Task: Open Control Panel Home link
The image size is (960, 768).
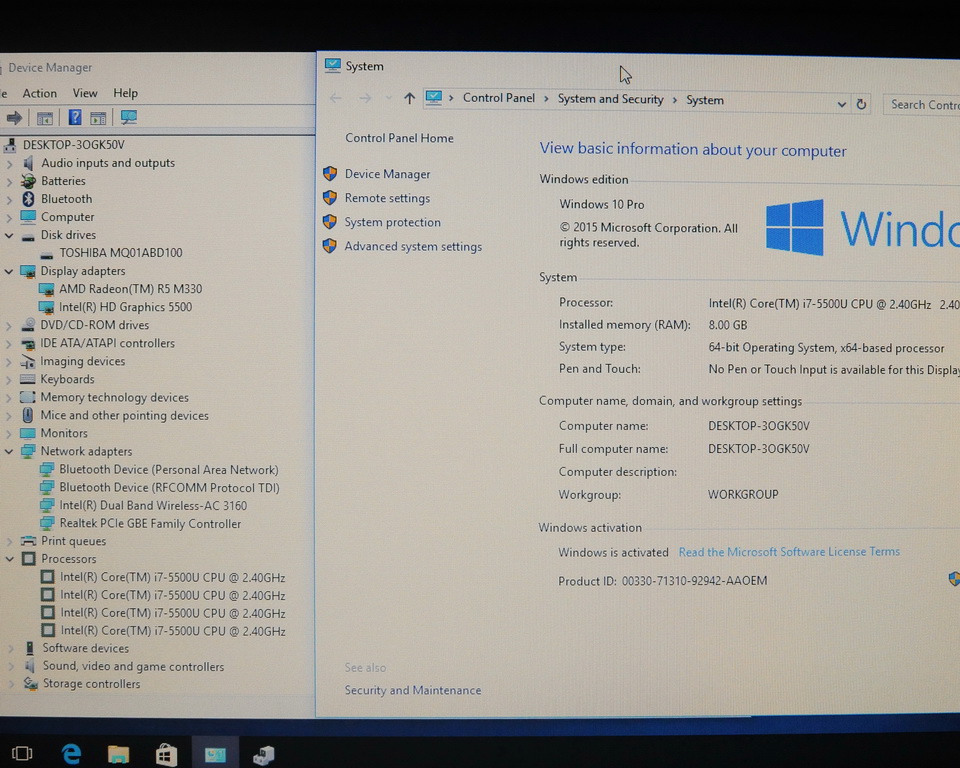Action: (399, 138)
